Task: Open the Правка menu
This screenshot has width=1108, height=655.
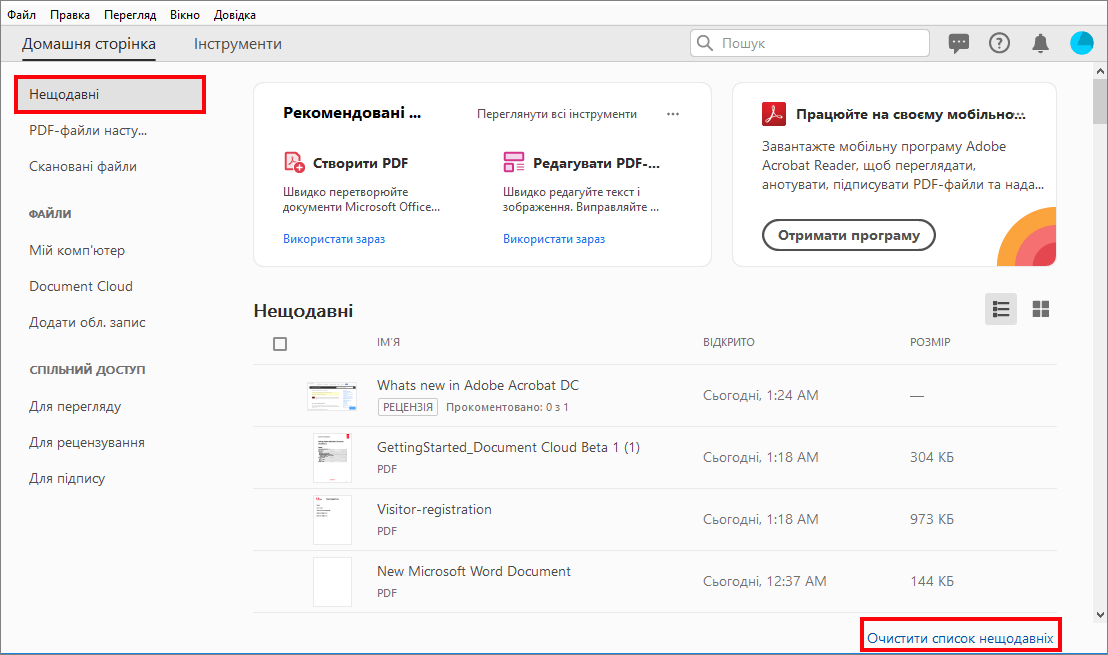Action: pyautogui.click(x=69, y=14)
